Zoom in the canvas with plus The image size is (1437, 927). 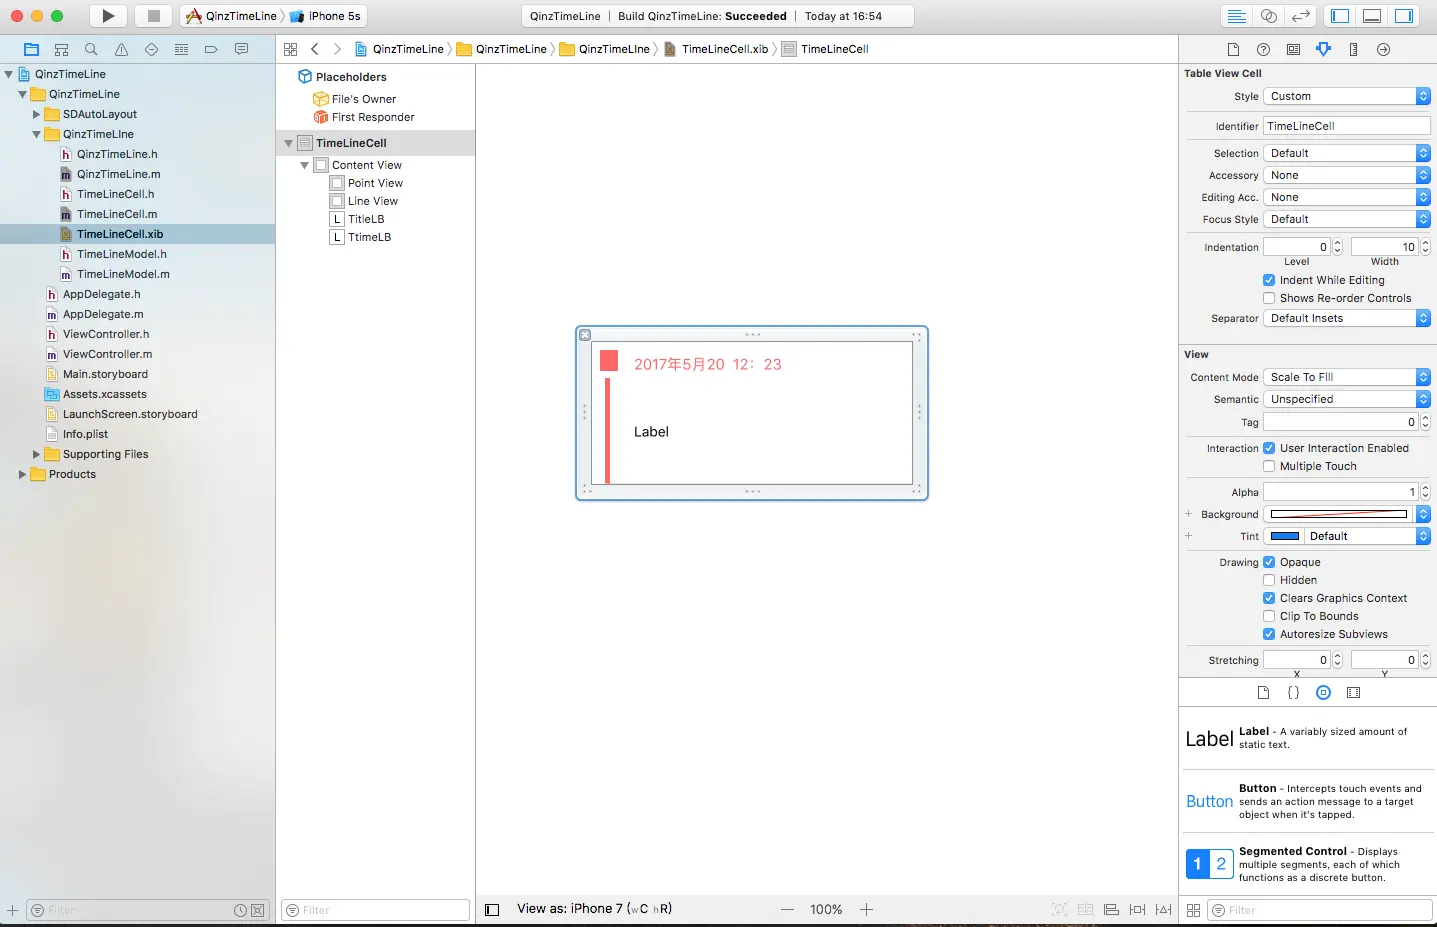[x=866, y=909]
